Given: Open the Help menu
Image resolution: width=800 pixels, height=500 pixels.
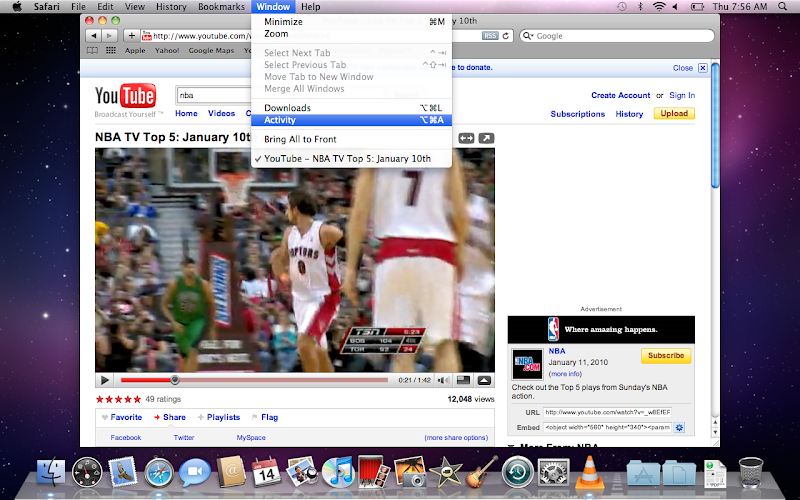Looking at the screenshot, I should point(310,7).
